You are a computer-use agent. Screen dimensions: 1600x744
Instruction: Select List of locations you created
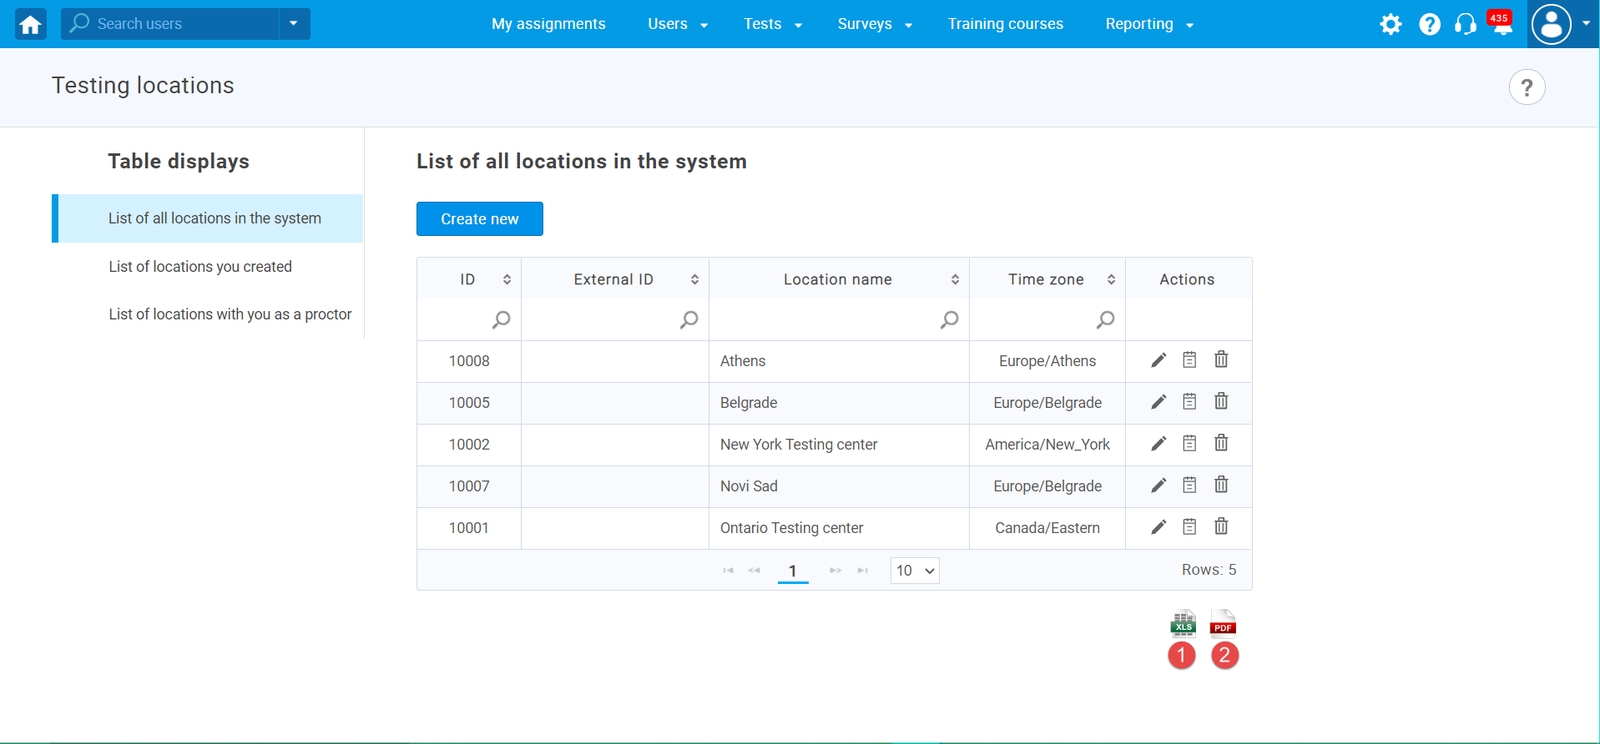pyautogui.click(x=200, y=267)
